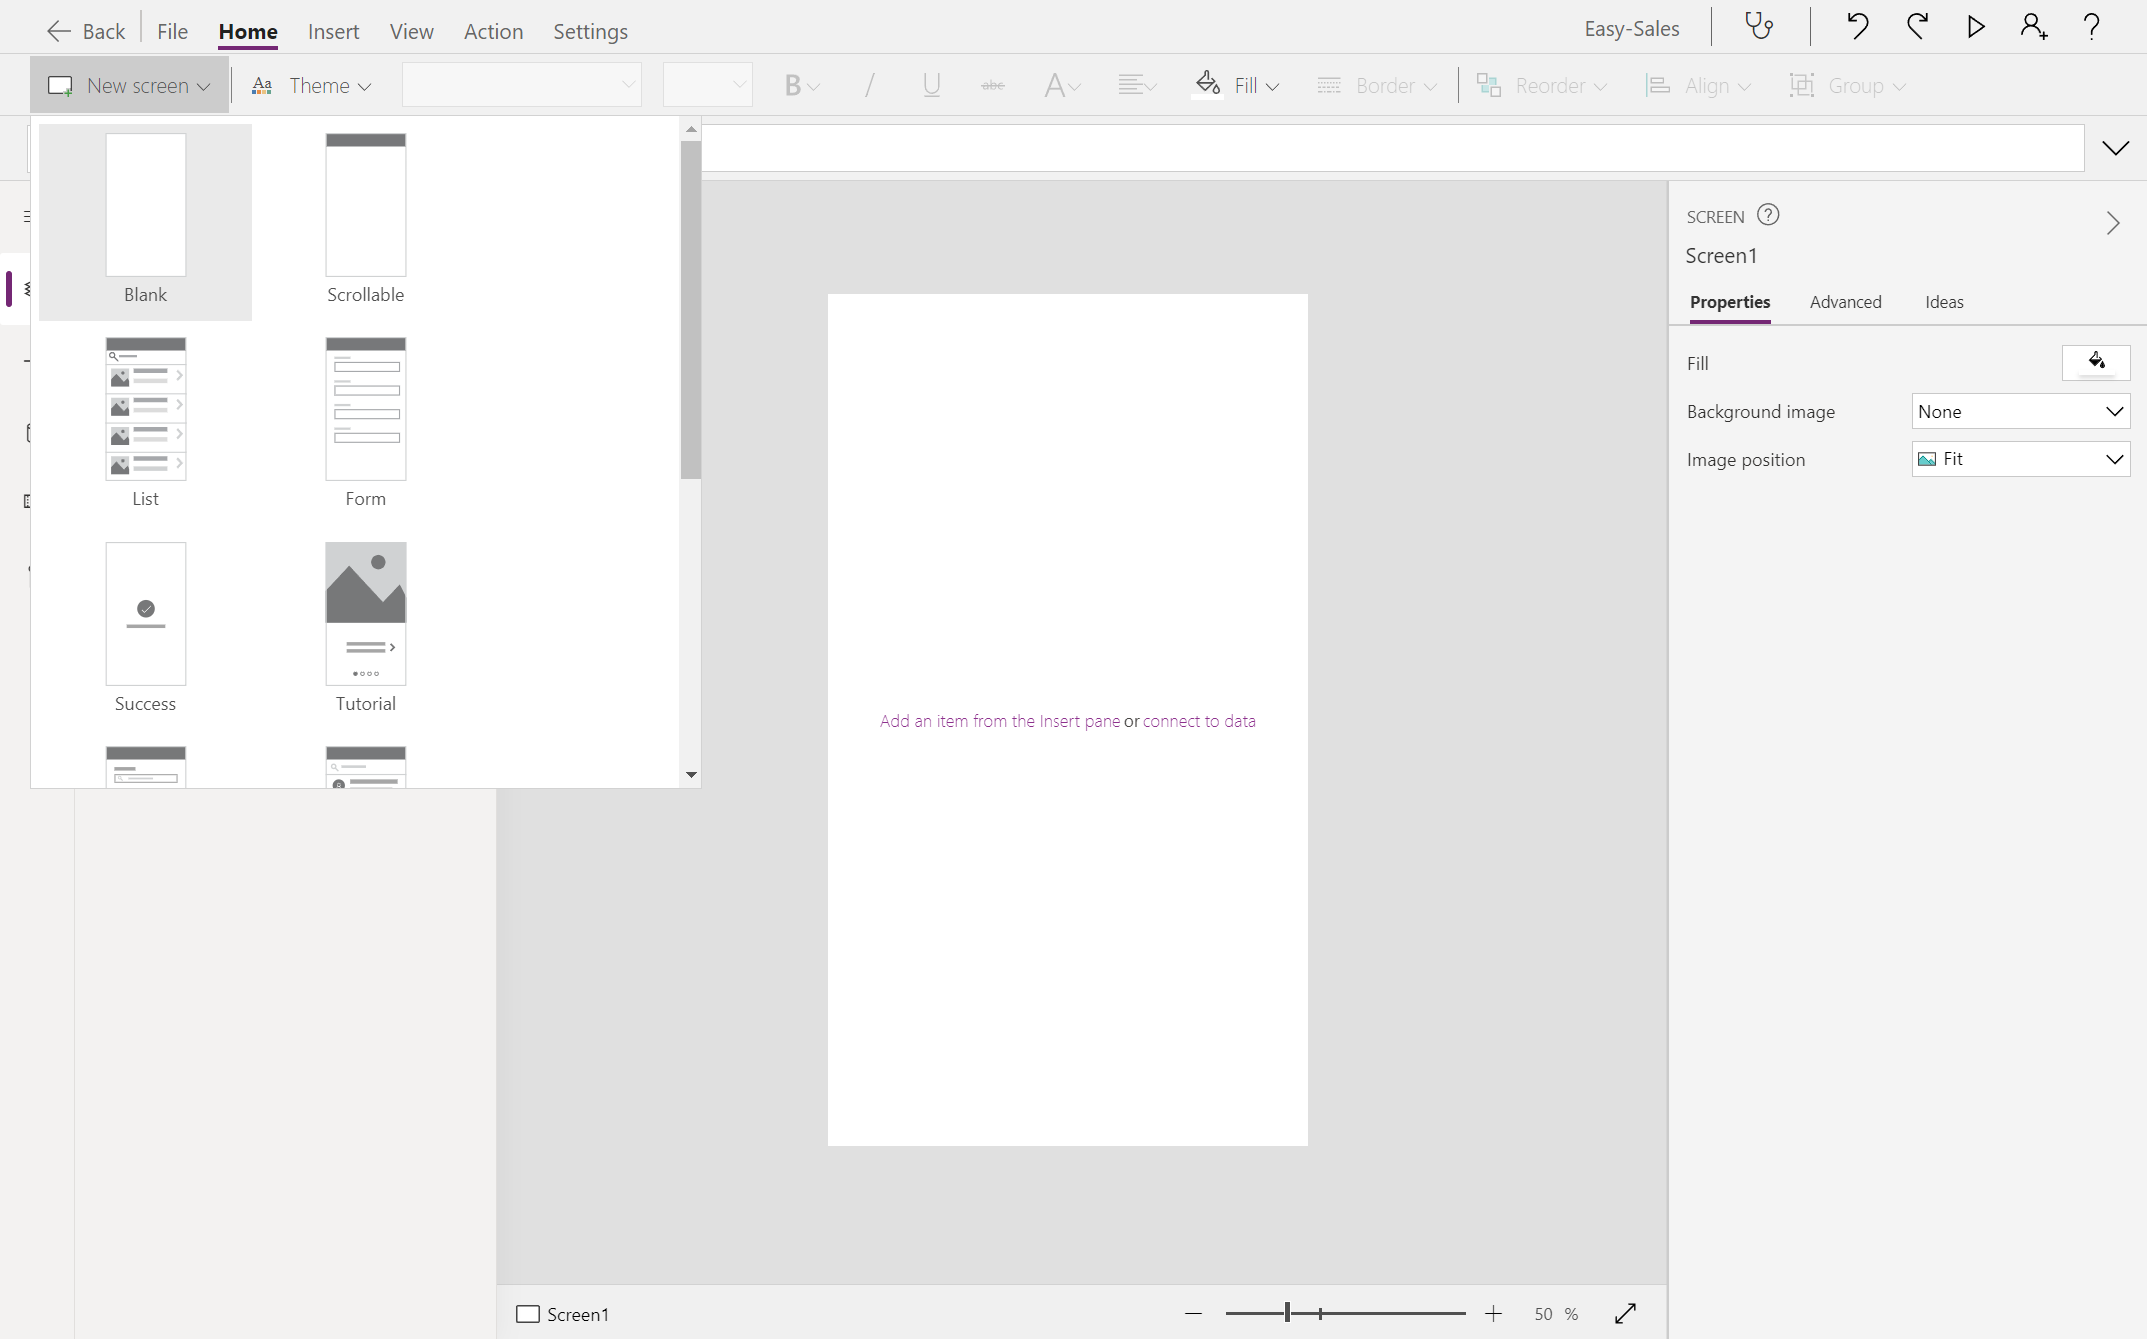Image resolution: width=2147 pixels, height=1339 pixels.
Task: Open the Image position Fit dropdown
Action: 2020,459
